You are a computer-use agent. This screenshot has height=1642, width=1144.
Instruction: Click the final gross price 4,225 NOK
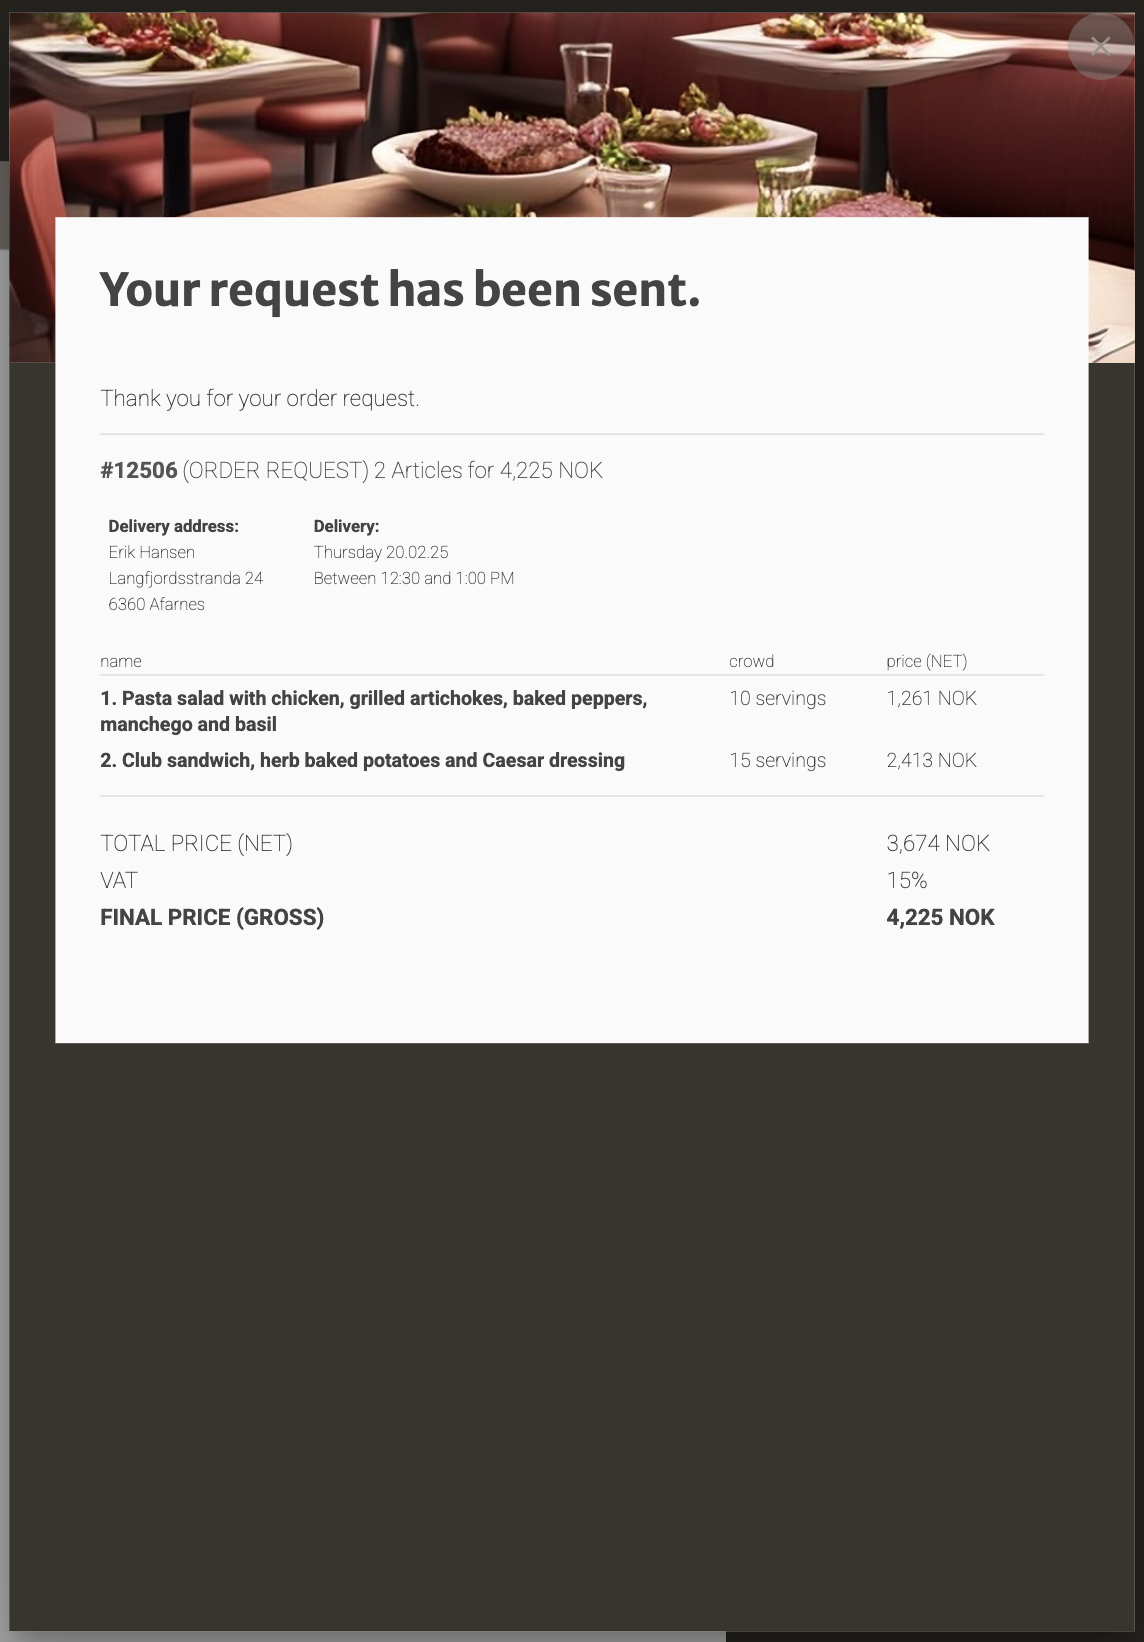[x=941, y=917]
